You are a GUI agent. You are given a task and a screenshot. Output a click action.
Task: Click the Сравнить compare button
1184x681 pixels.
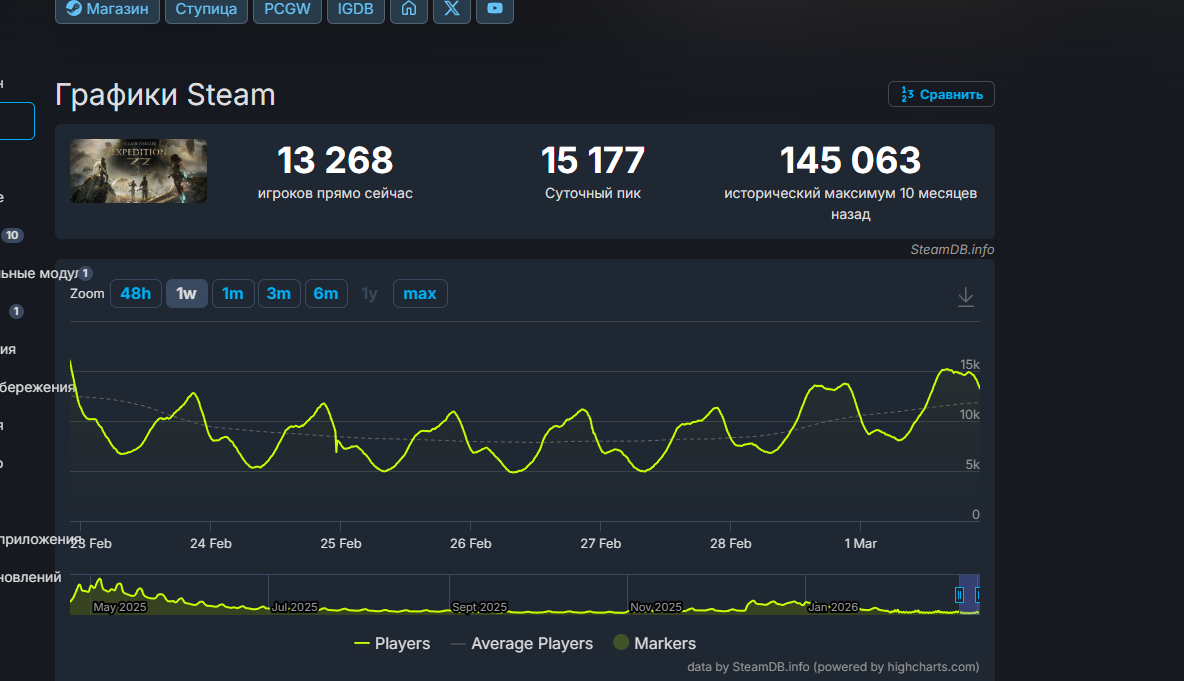[941, 94]
